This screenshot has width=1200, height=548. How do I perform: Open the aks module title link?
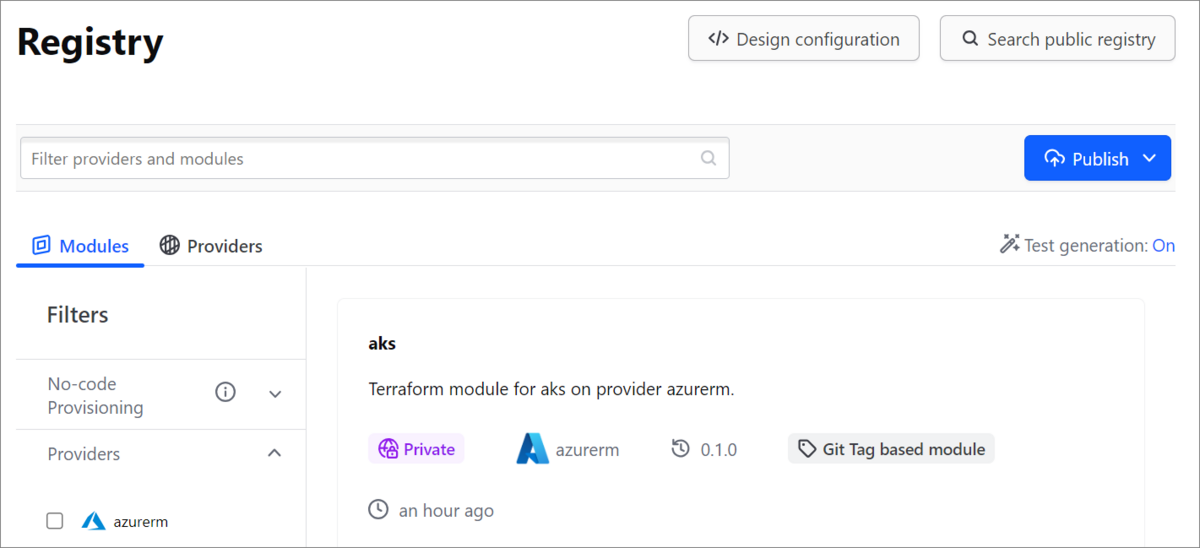(382, 343)
